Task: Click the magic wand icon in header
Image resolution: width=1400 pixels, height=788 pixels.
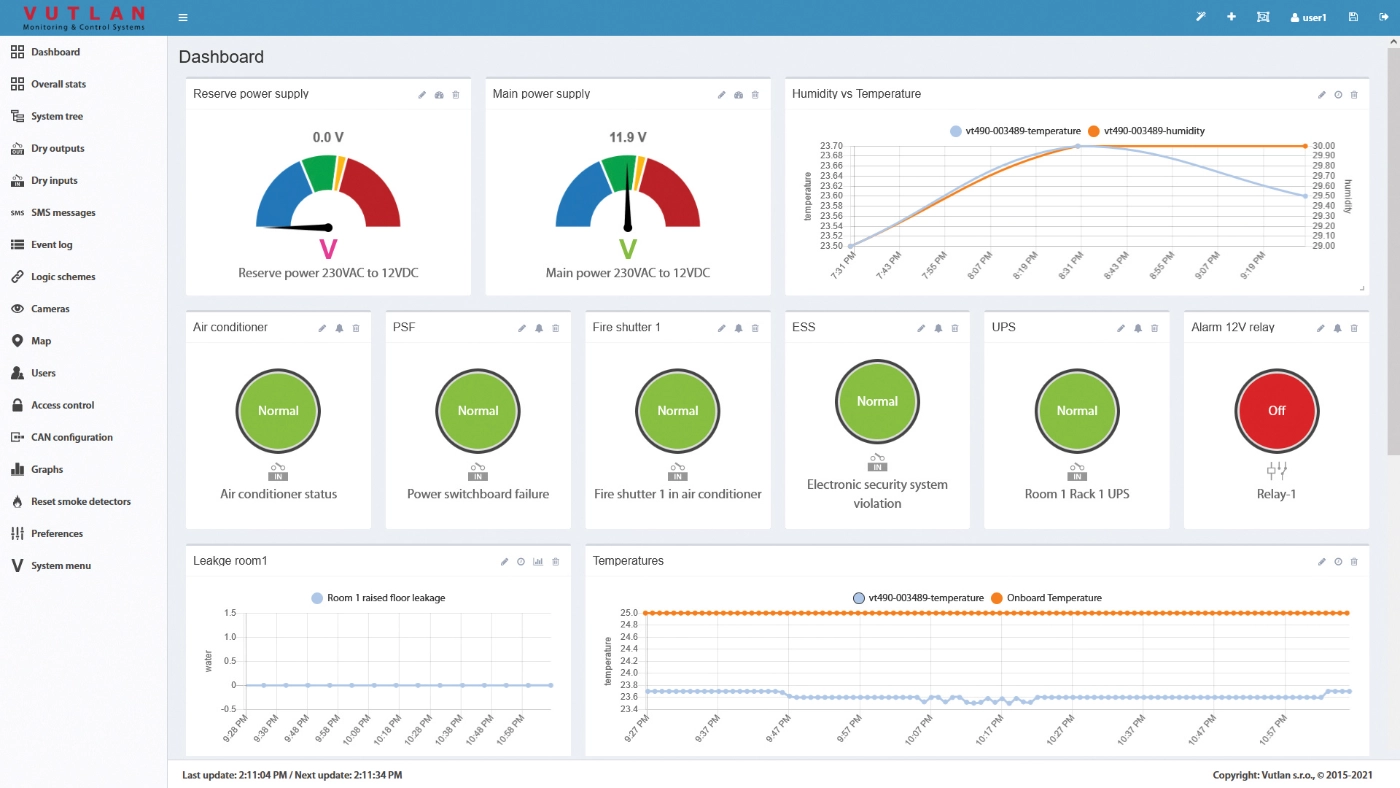Action: 1201,17
